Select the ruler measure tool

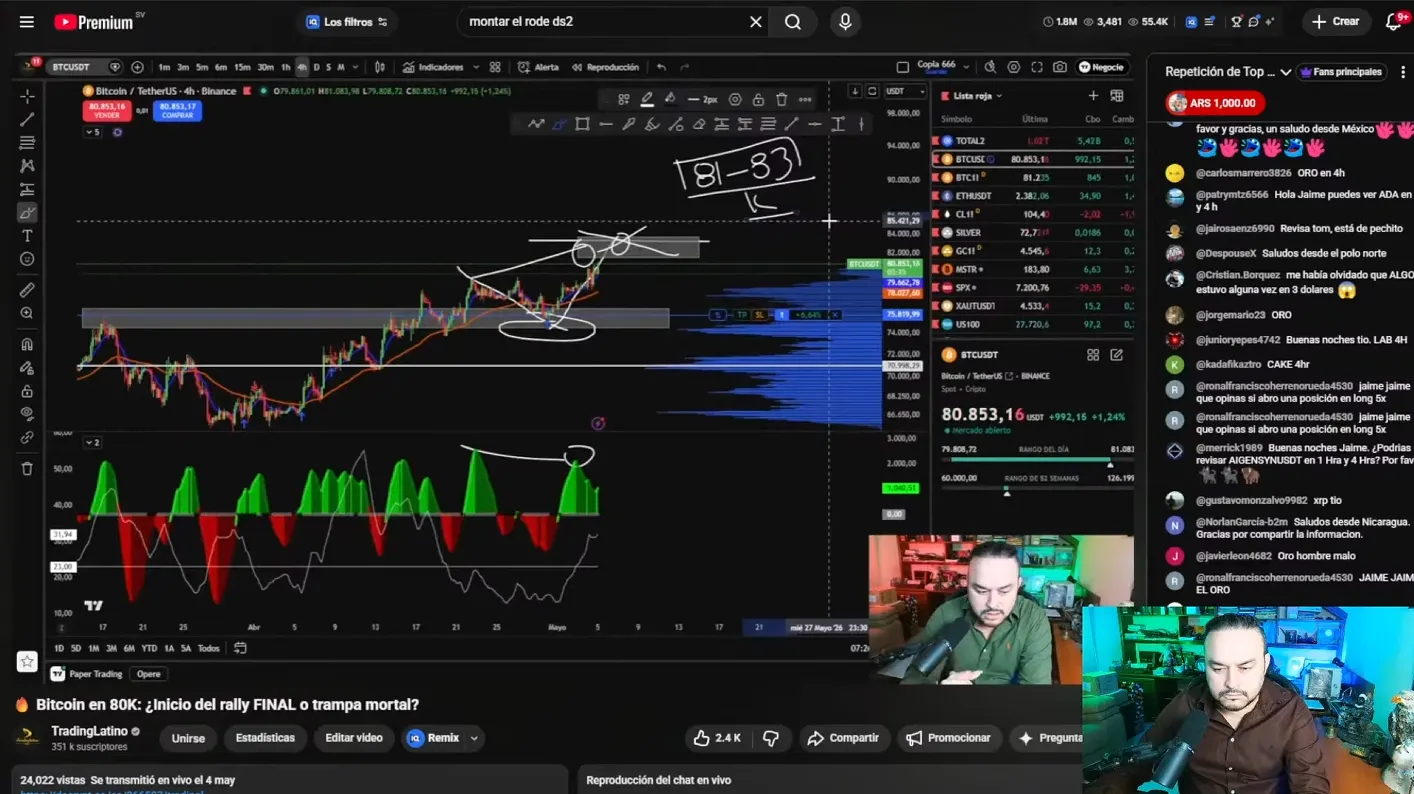coord(27,290)
